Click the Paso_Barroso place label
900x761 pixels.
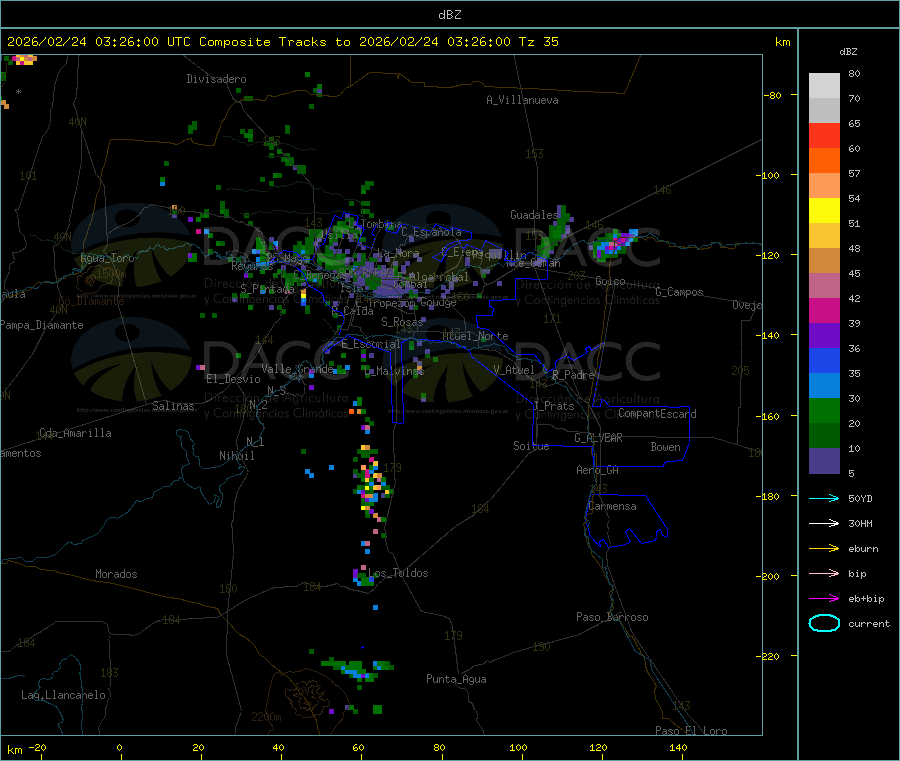point(612,617)
